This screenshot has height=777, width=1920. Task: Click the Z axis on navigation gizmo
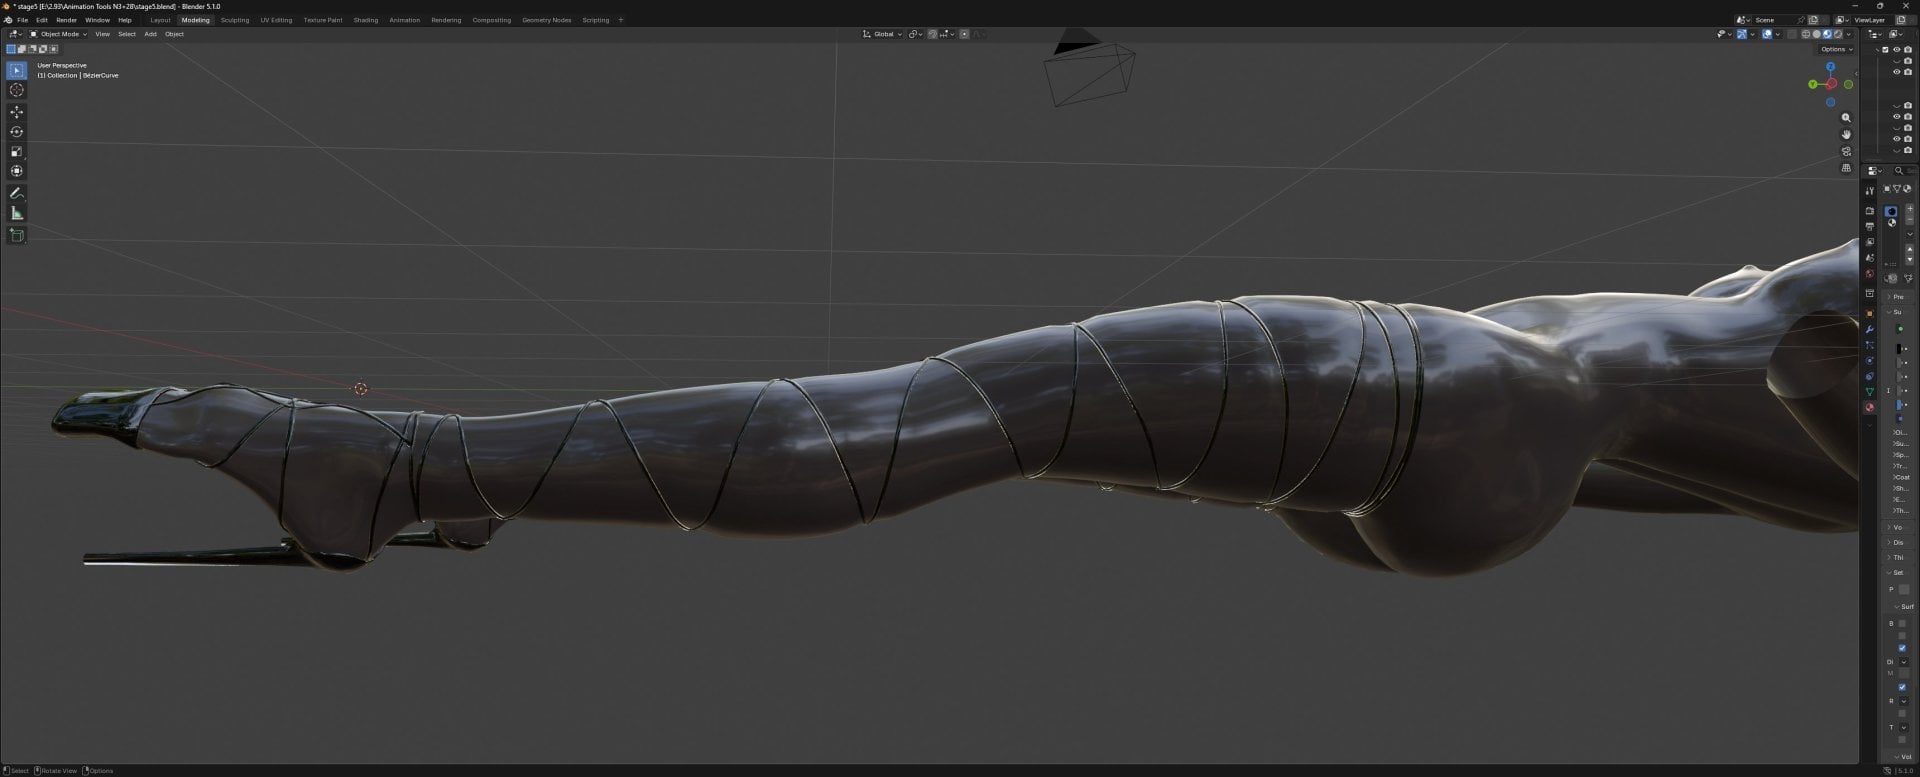(x=1830, y=67)
